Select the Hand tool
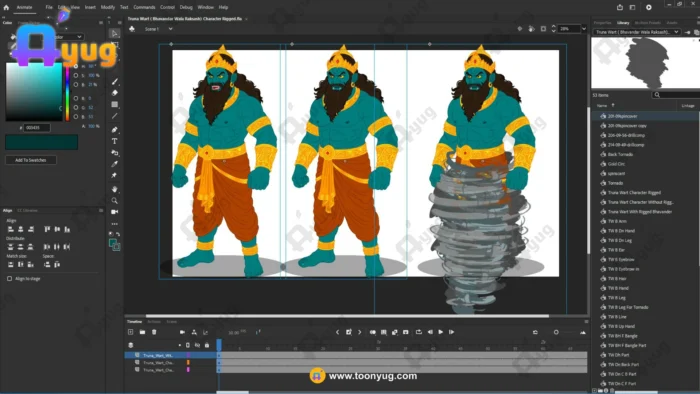 [x=115, y=189]
